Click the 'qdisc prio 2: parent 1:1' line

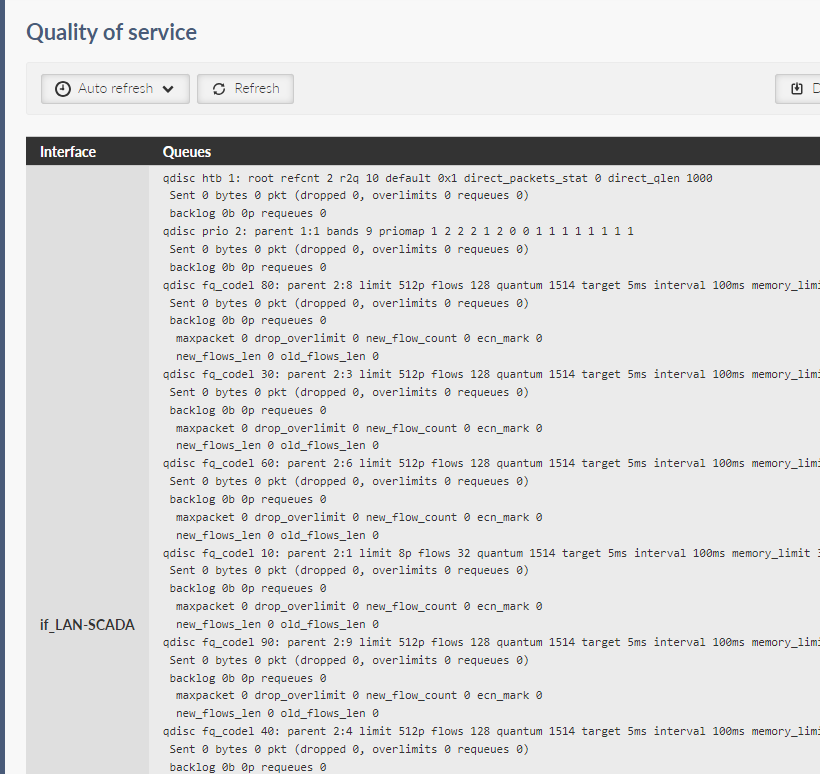pos(398,231)
